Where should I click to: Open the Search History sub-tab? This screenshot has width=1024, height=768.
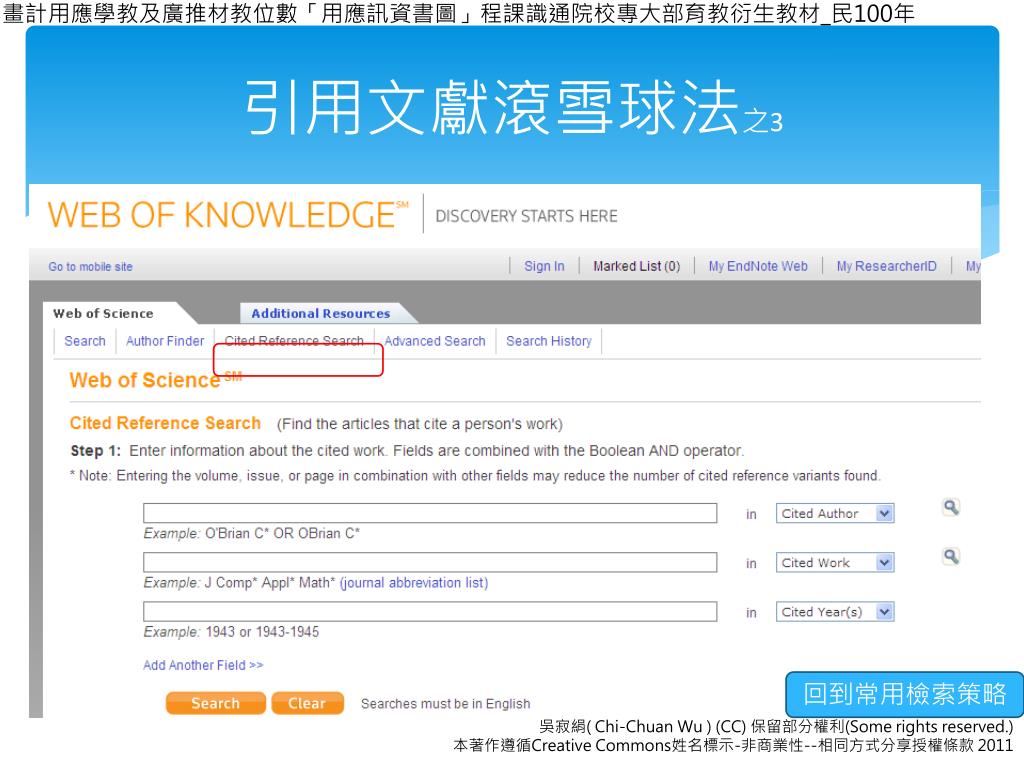[549, 341]
